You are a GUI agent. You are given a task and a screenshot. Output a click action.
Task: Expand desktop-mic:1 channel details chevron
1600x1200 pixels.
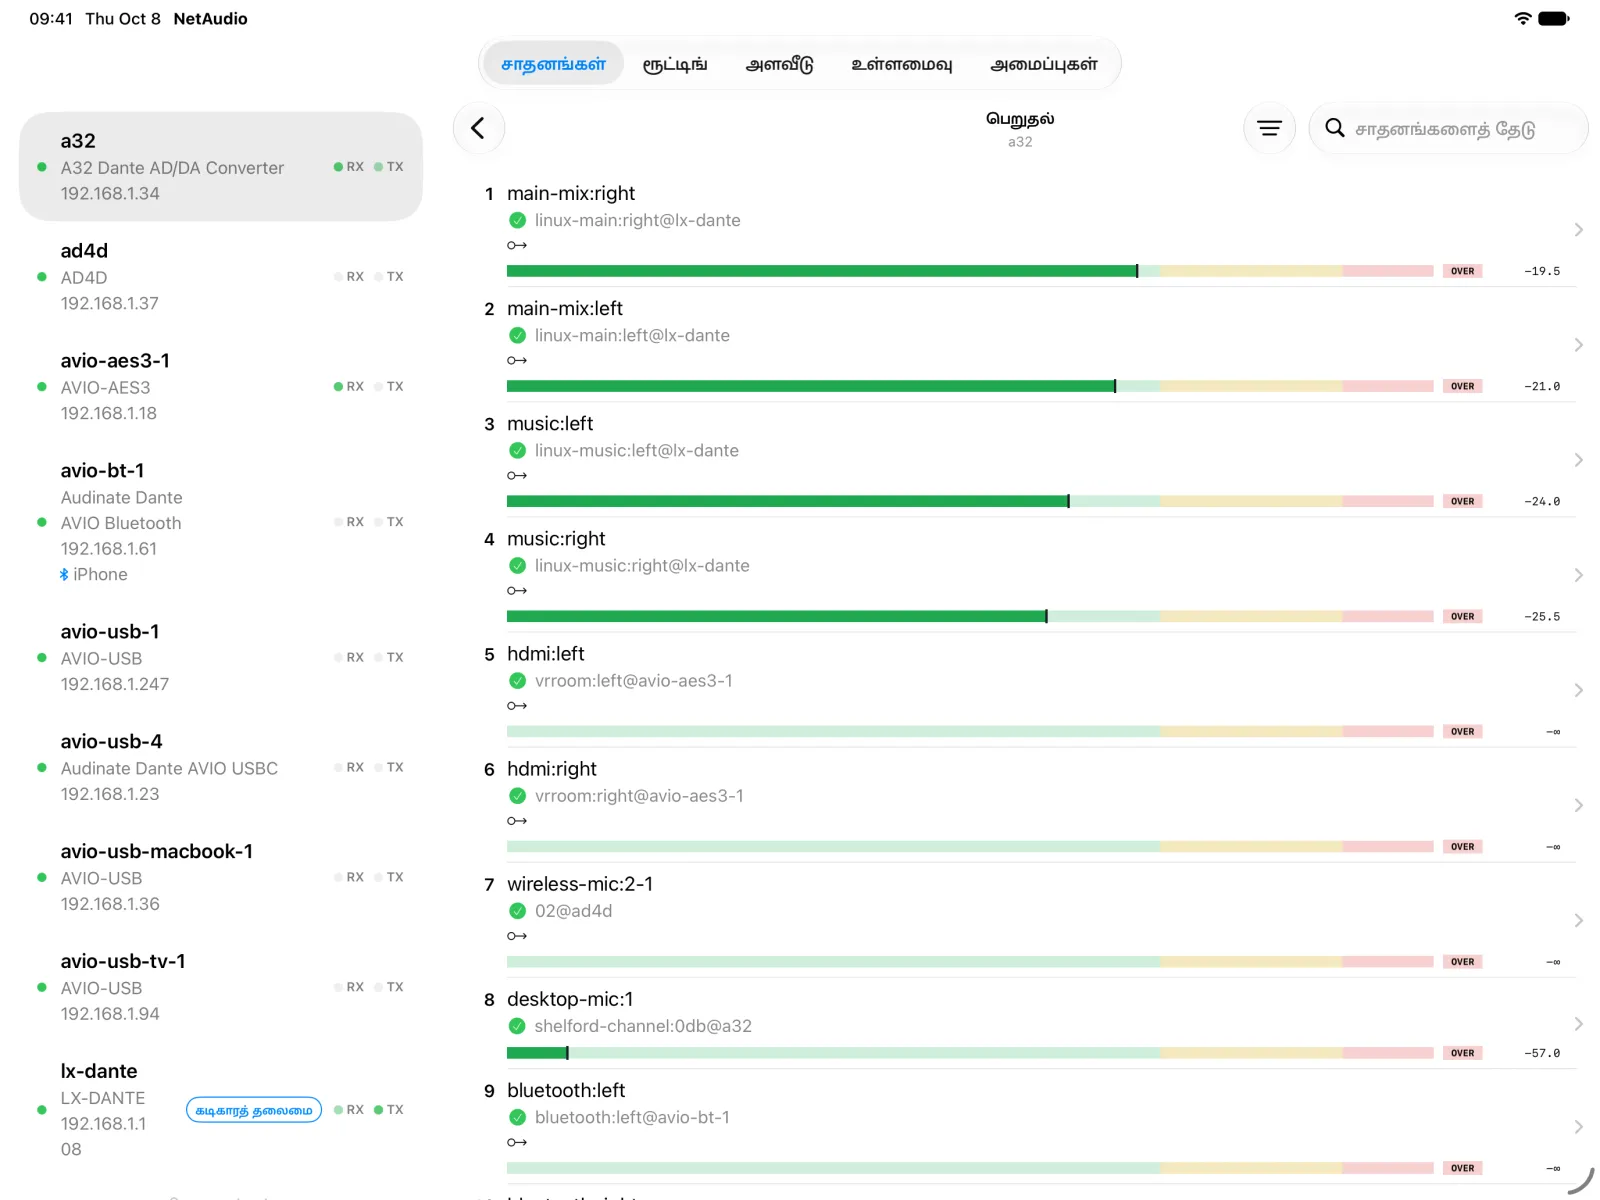(1578, 1024)
